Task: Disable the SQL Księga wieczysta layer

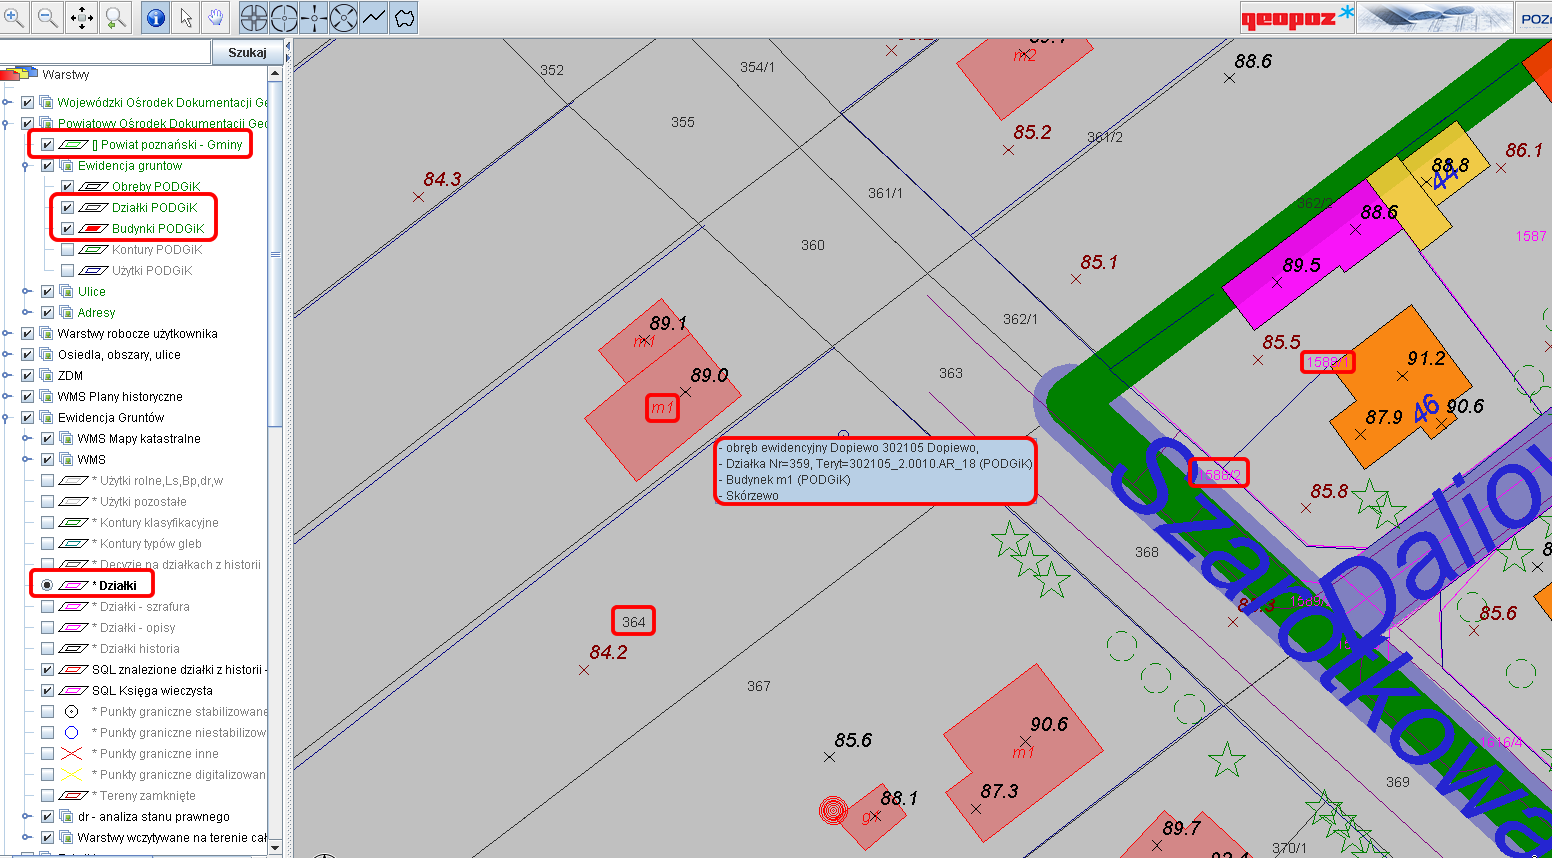Action: pos(47,691)
